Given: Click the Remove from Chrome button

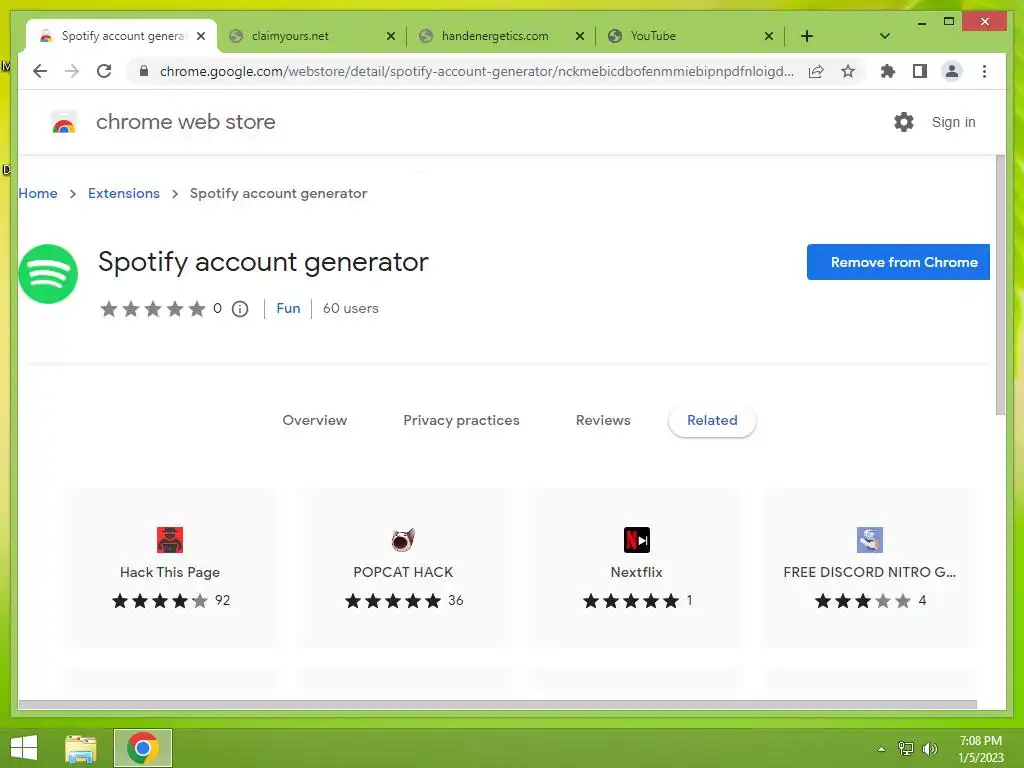Looking at the screenshot, I should tap(898, 262).
